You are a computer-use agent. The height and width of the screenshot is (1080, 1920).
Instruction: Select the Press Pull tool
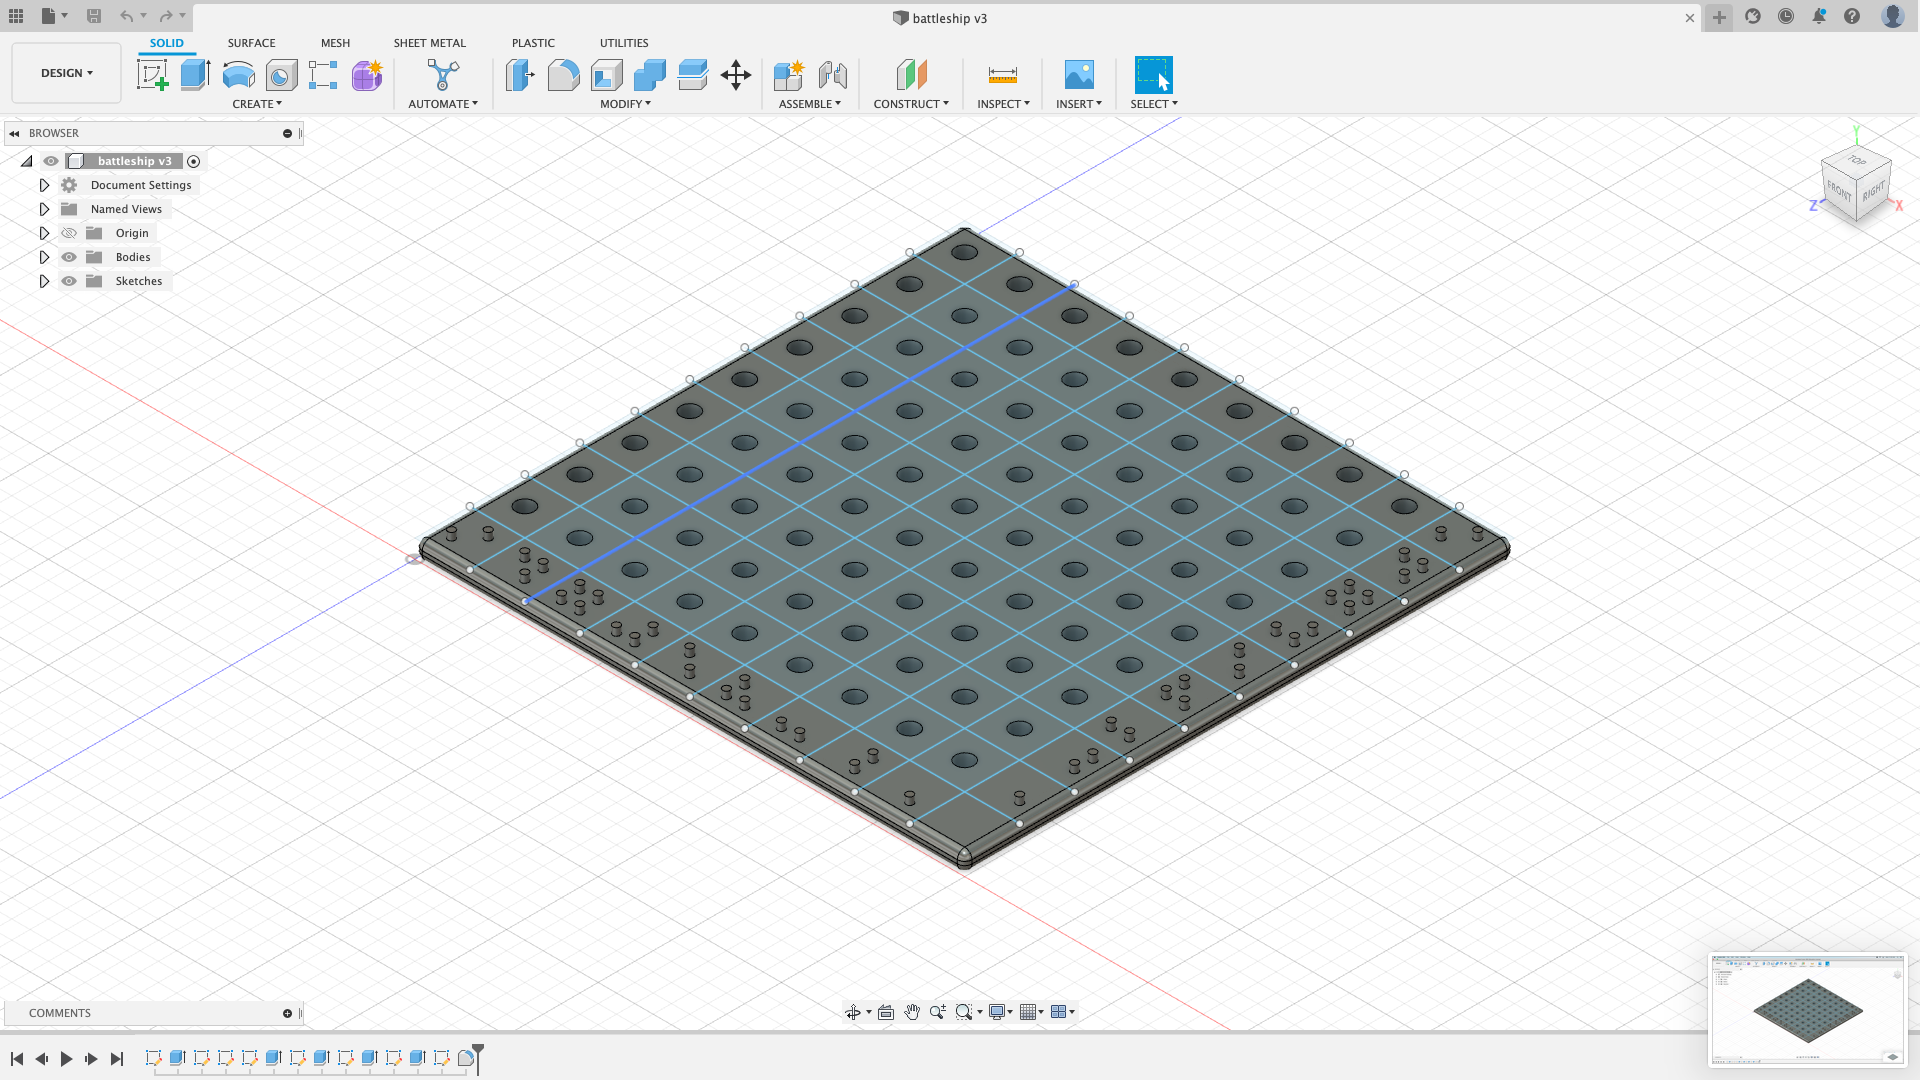coord(520,75)
